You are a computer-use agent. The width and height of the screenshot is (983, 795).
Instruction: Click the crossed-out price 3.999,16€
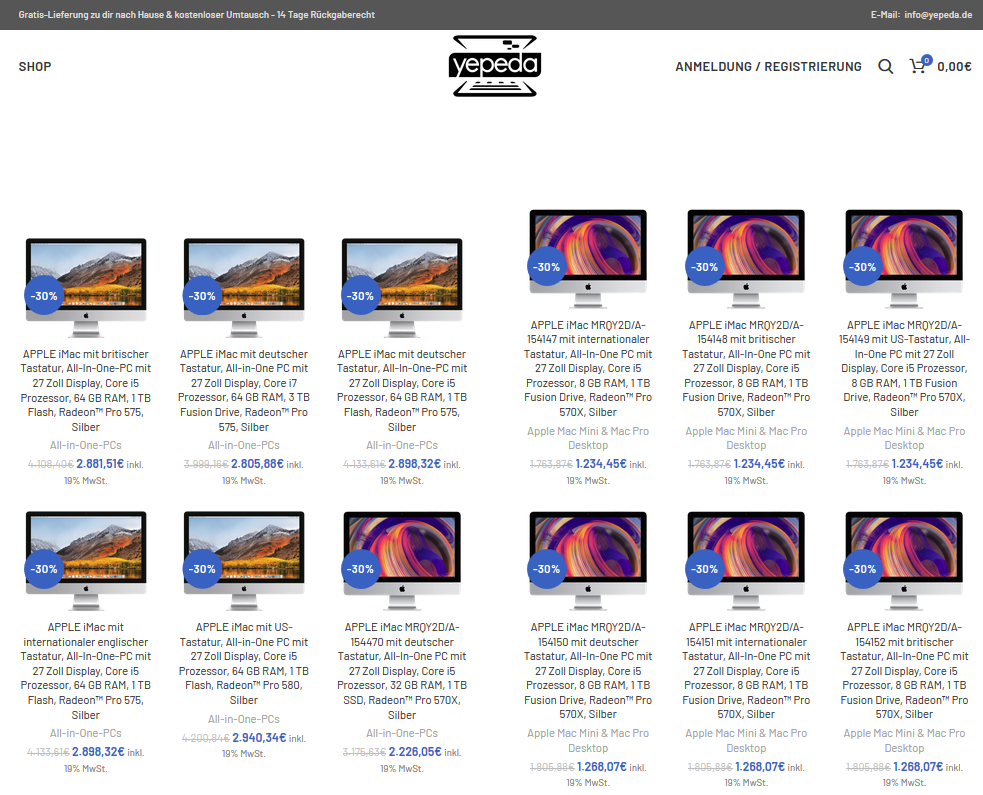[206, 465]
